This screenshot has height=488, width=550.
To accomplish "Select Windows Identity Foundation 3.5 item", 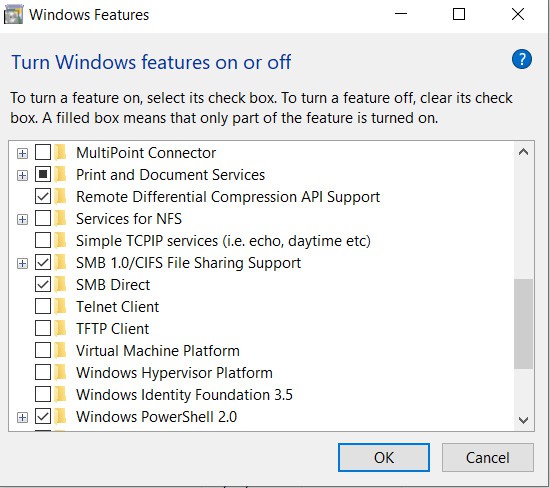I will tap(184, 395).
